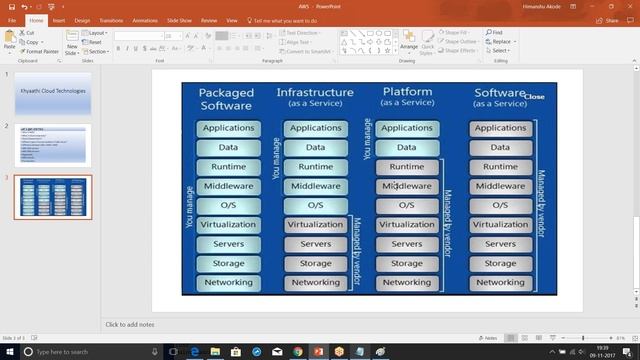Select the text box shape in gallery
Image resolution: width=640 pixels, height=360 pixels.
[344, 33]
